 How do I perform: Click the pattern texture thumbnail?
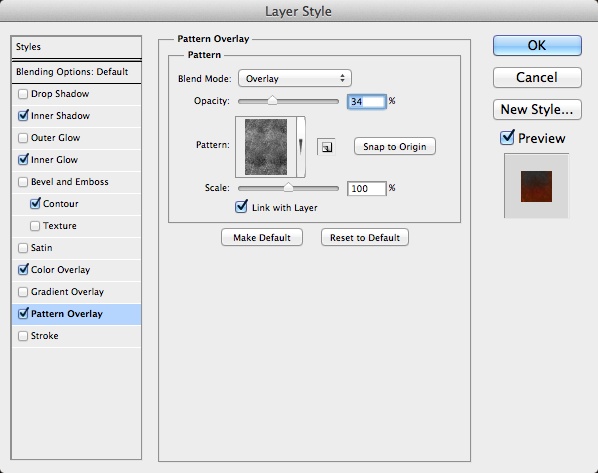(266, 147)
